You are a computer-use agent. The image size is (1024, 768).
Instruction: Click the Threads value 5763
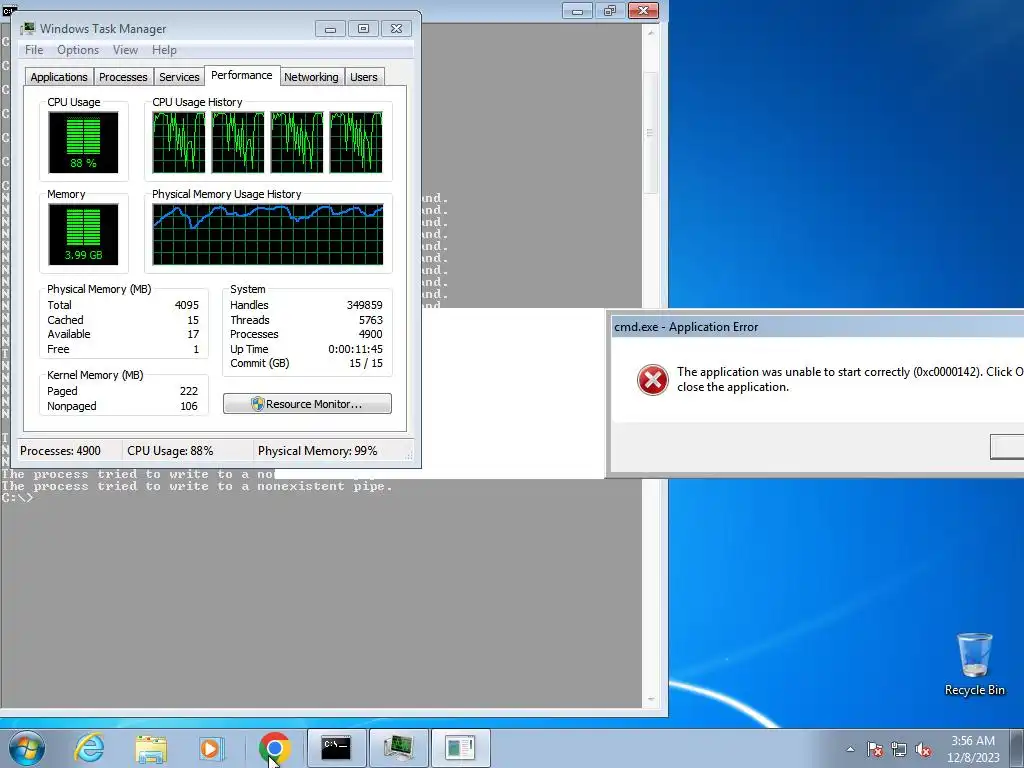370,320
